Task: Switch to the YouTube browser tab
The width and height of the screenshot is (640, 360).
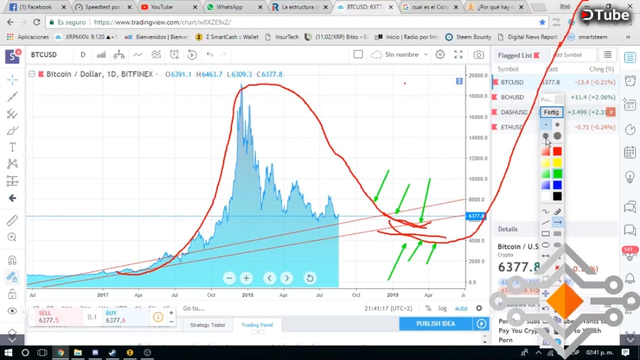Action: (x=168, y=7)
